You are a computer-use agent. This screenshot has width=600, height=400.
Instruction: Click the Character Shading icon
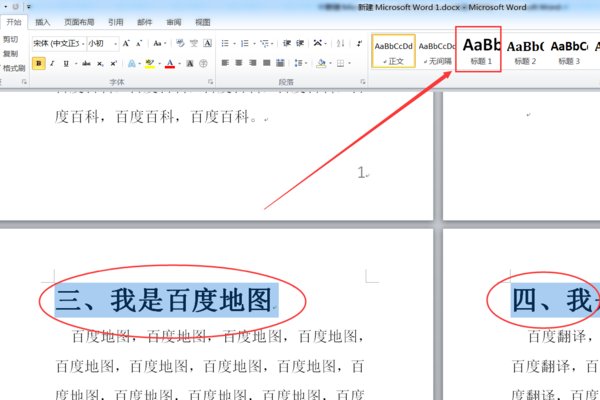click(190, 64)
